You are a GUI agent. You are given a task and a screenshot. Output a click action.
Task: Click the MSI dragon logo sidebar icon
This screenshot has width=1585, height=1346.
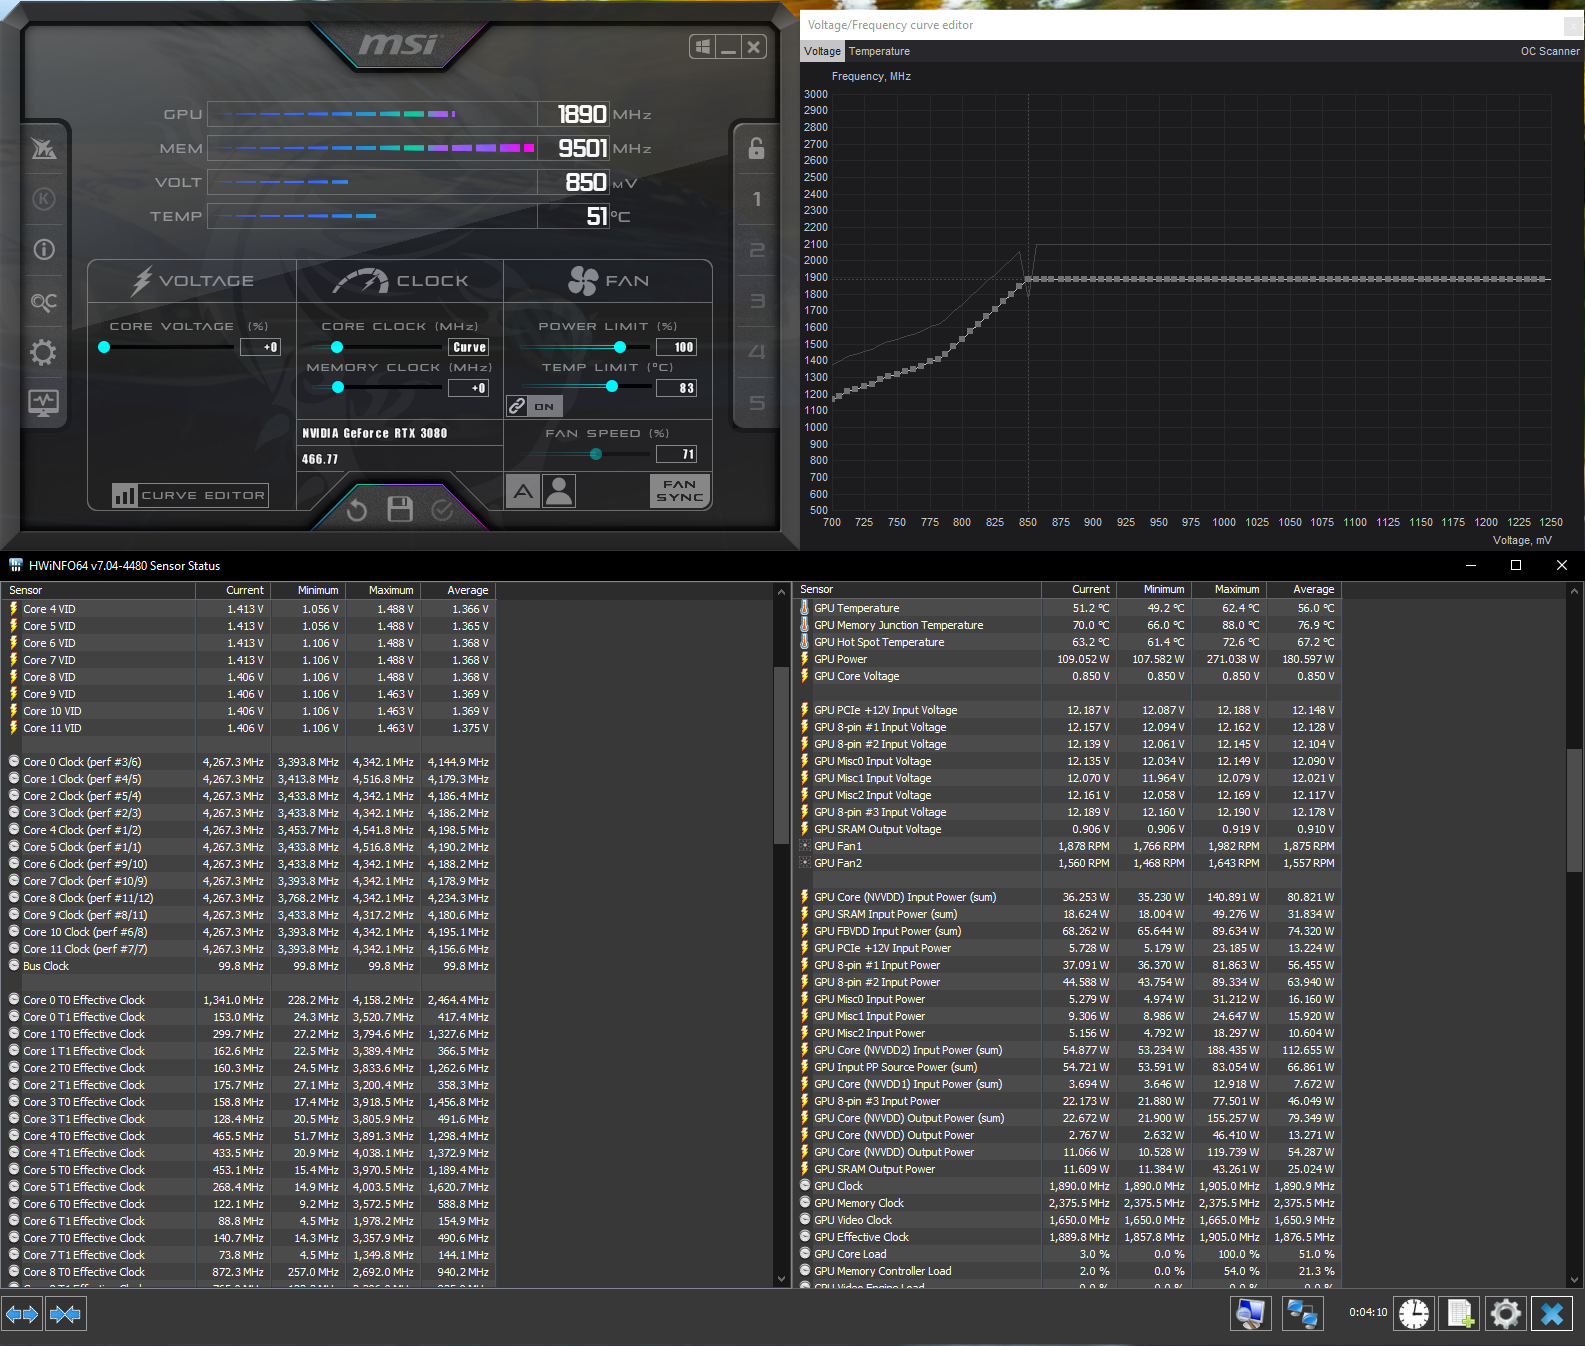pyautogui.click(x=43, y=148)
